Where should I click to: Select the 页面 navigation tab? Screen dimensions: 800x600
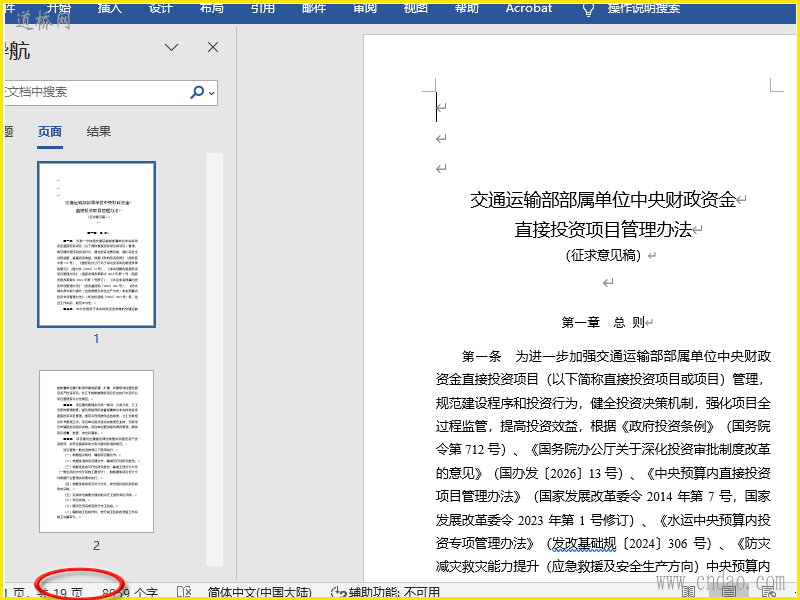pyautogui.click(x=49, y=132)
